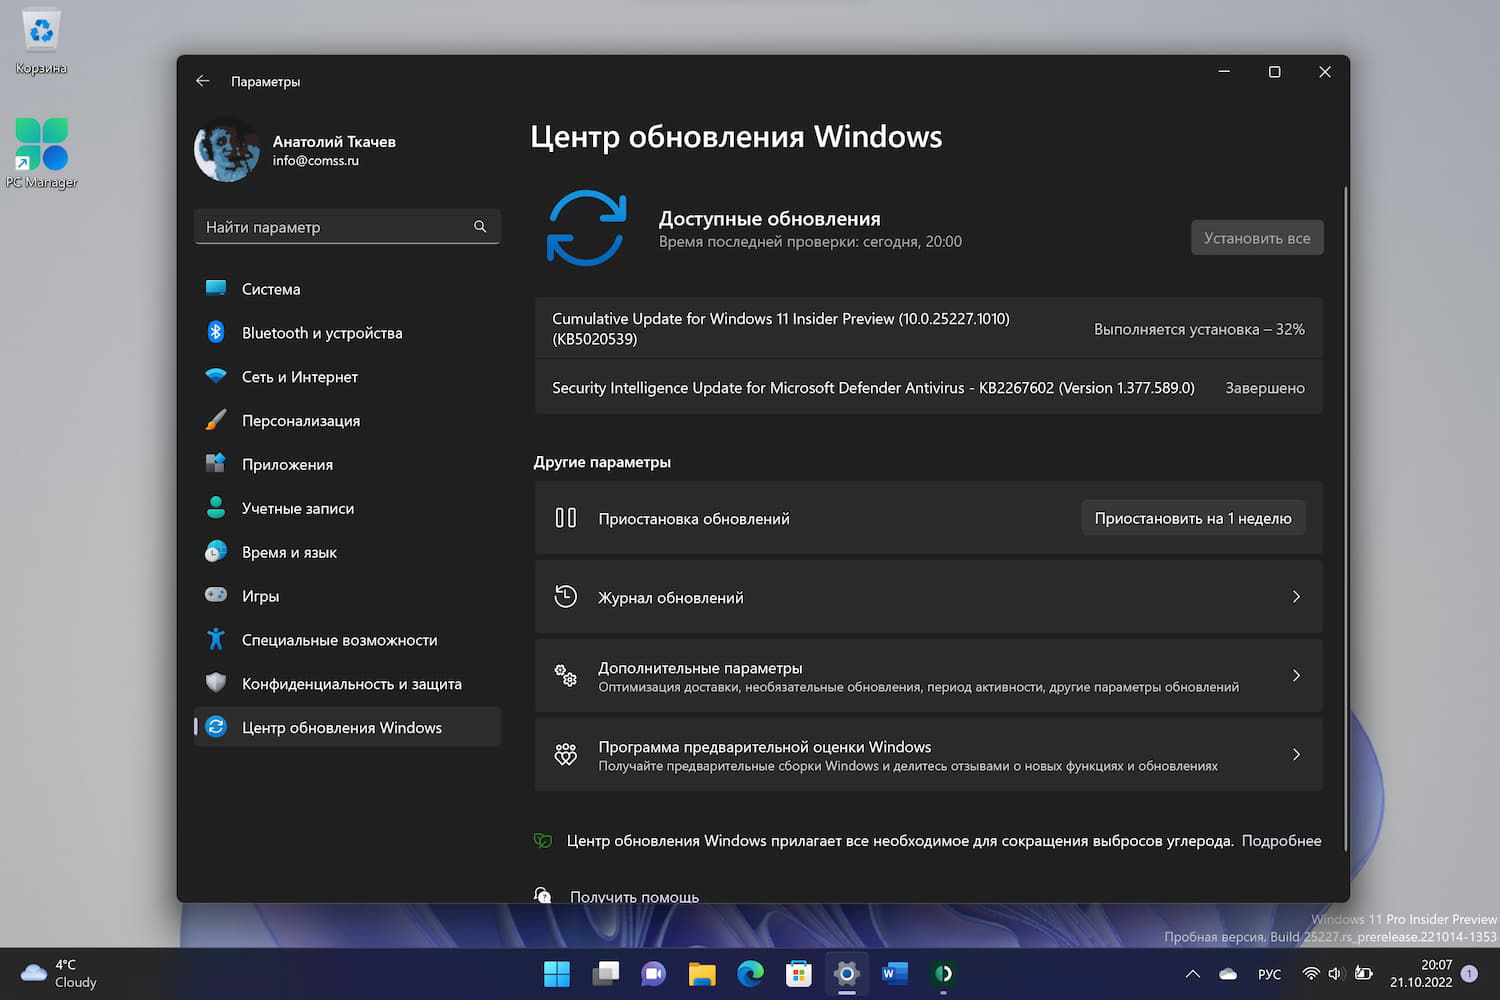The width and height of the screenshot is (1500, 1000).
Task: Open Время и язык settings
Action: tap(347, 553)
